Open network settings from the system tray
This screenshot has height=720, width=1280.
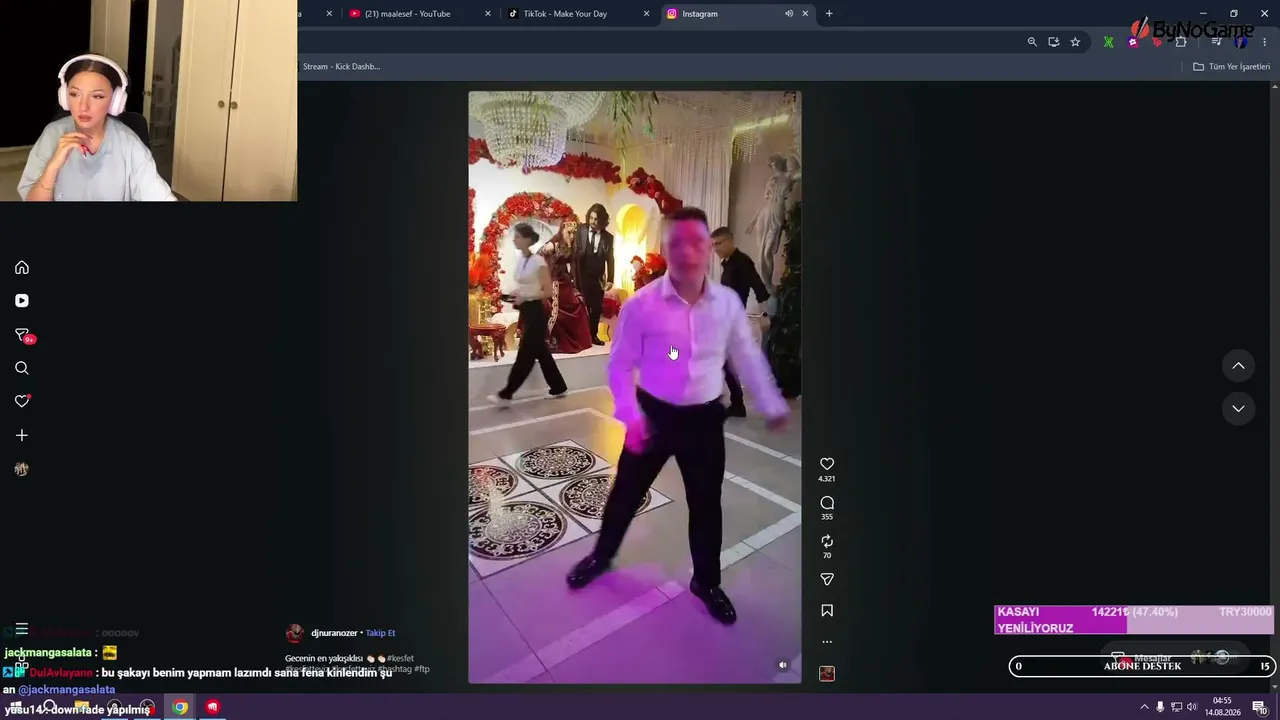tap(1176, 707)
